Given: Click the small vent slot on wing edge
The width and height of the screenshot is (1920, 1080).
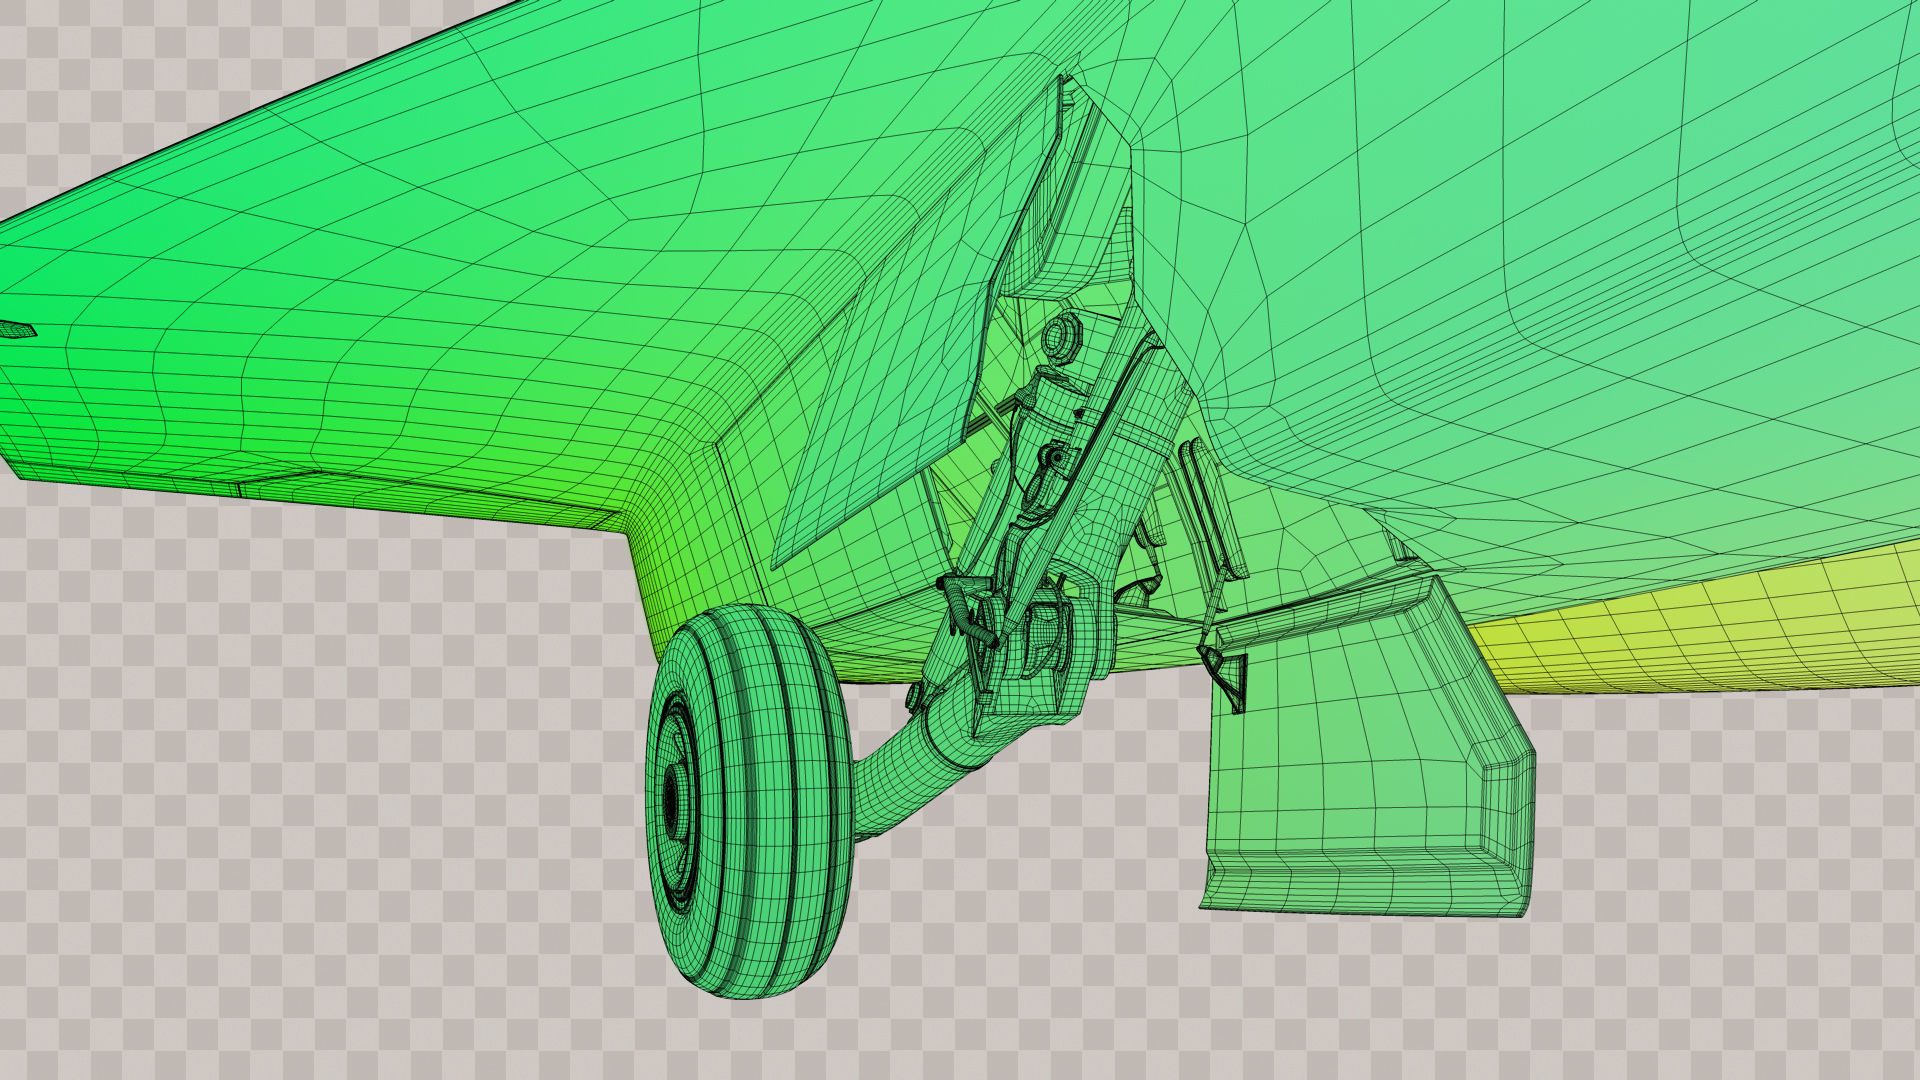Looking at the screenshot, I should pos(17,329).
